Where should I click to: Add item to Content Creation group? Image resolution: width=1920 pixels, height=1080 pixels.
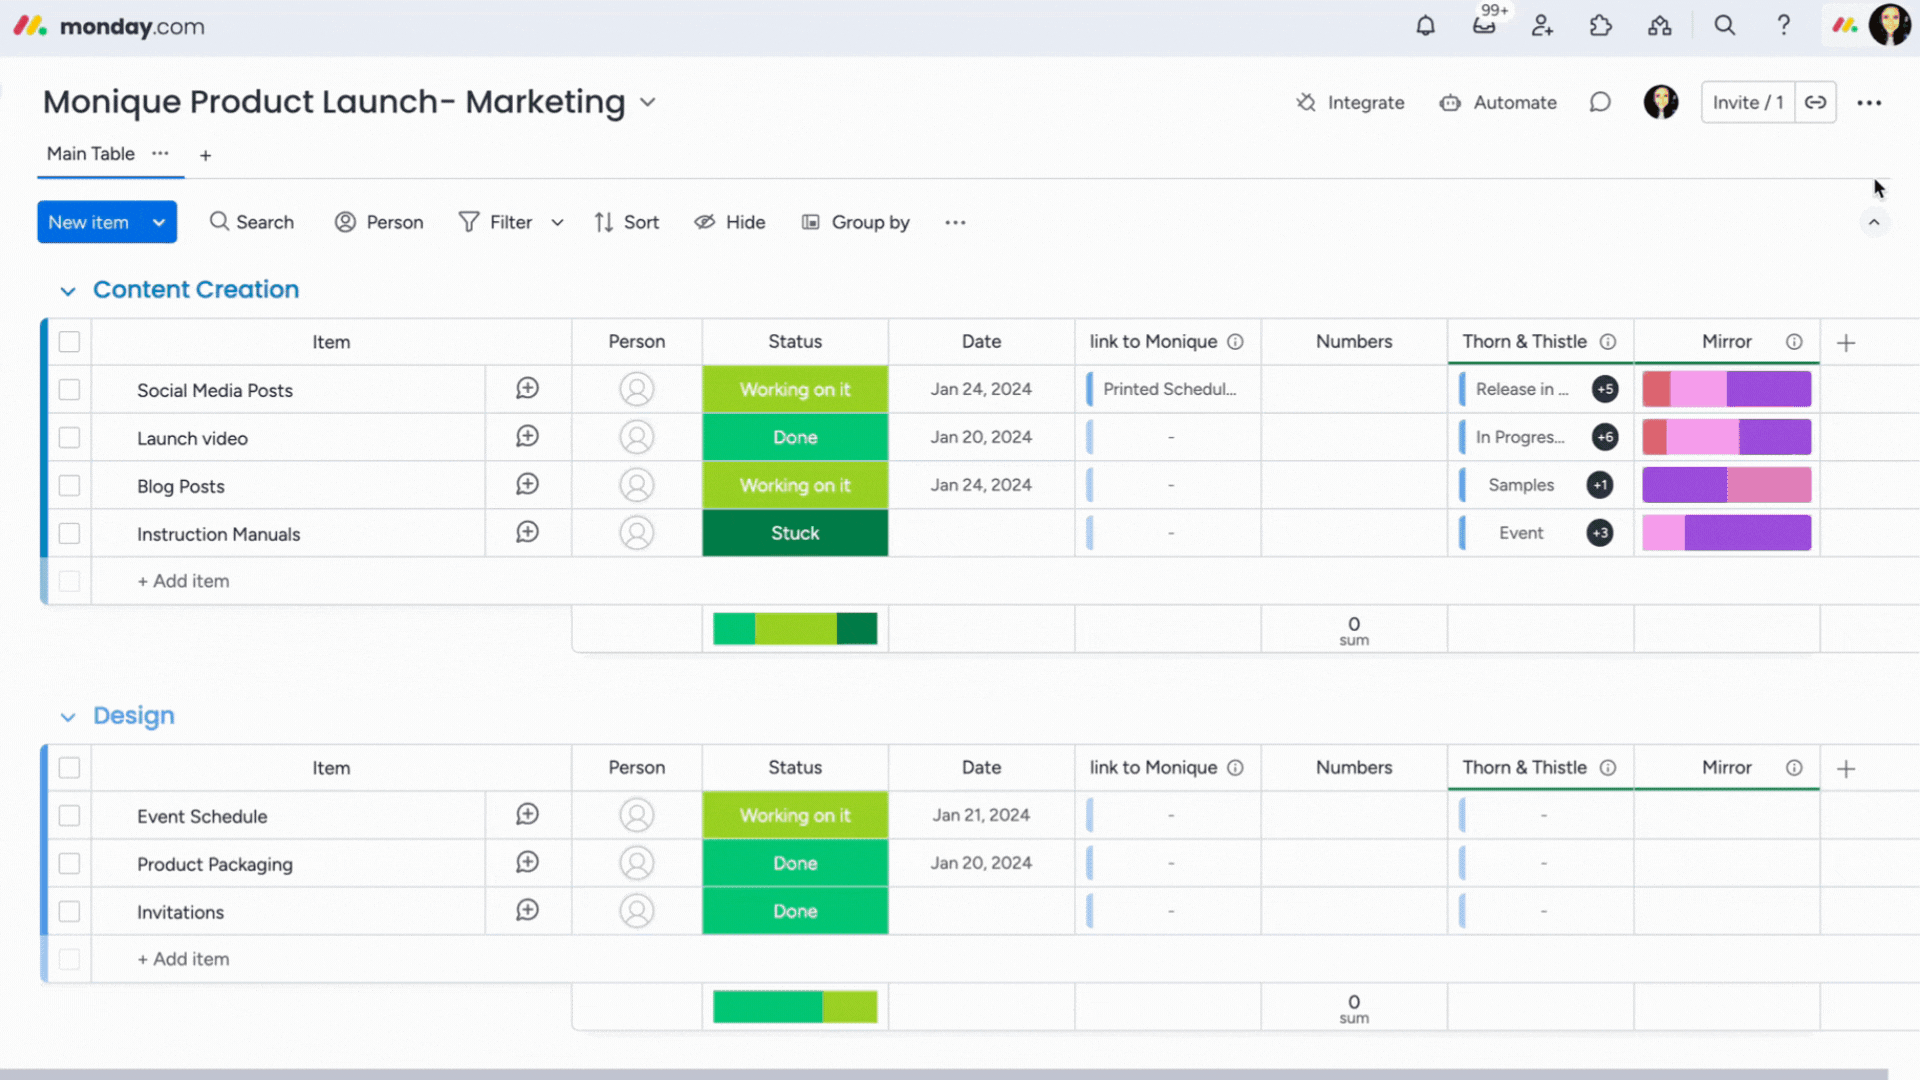(x=183, y=581)
